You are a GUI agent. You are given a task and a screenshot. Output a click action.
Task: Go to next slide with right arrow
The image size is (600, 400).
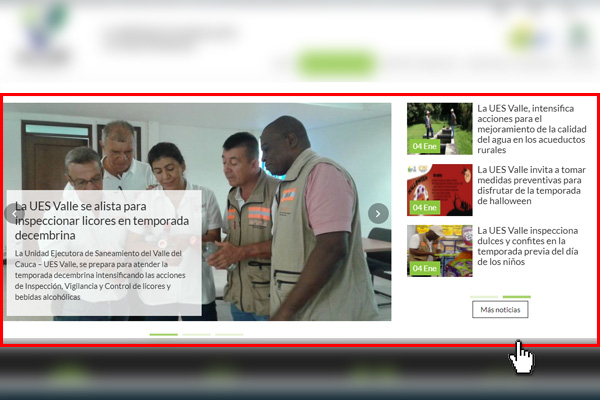click(x=378, y=214)
